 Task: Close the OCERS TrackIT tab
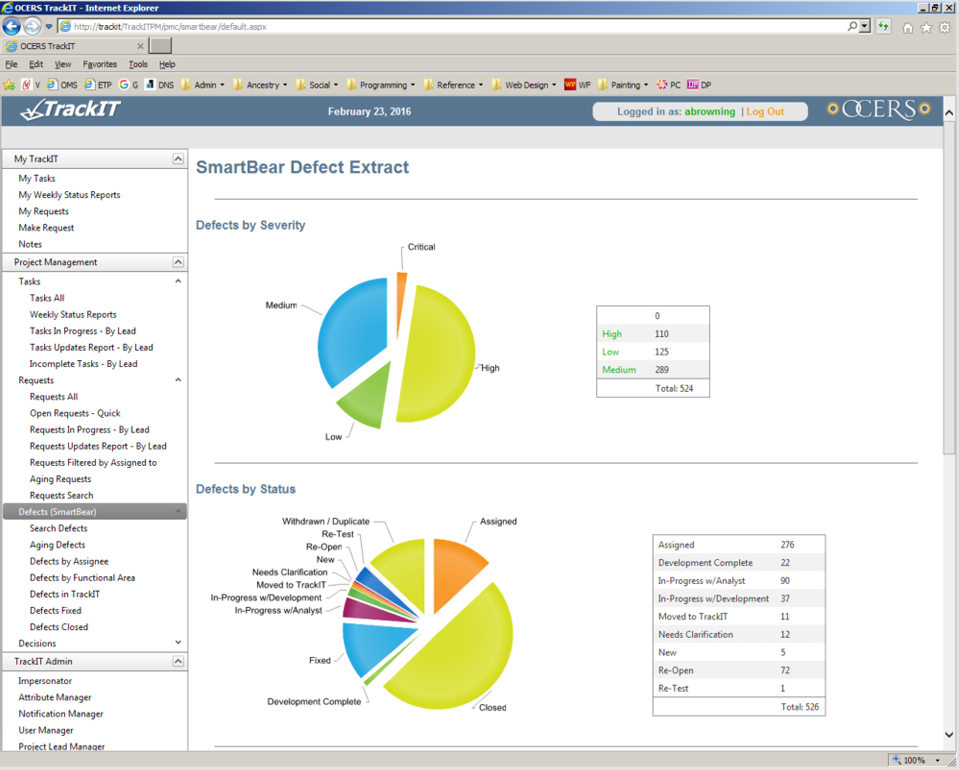pos(140,46)
